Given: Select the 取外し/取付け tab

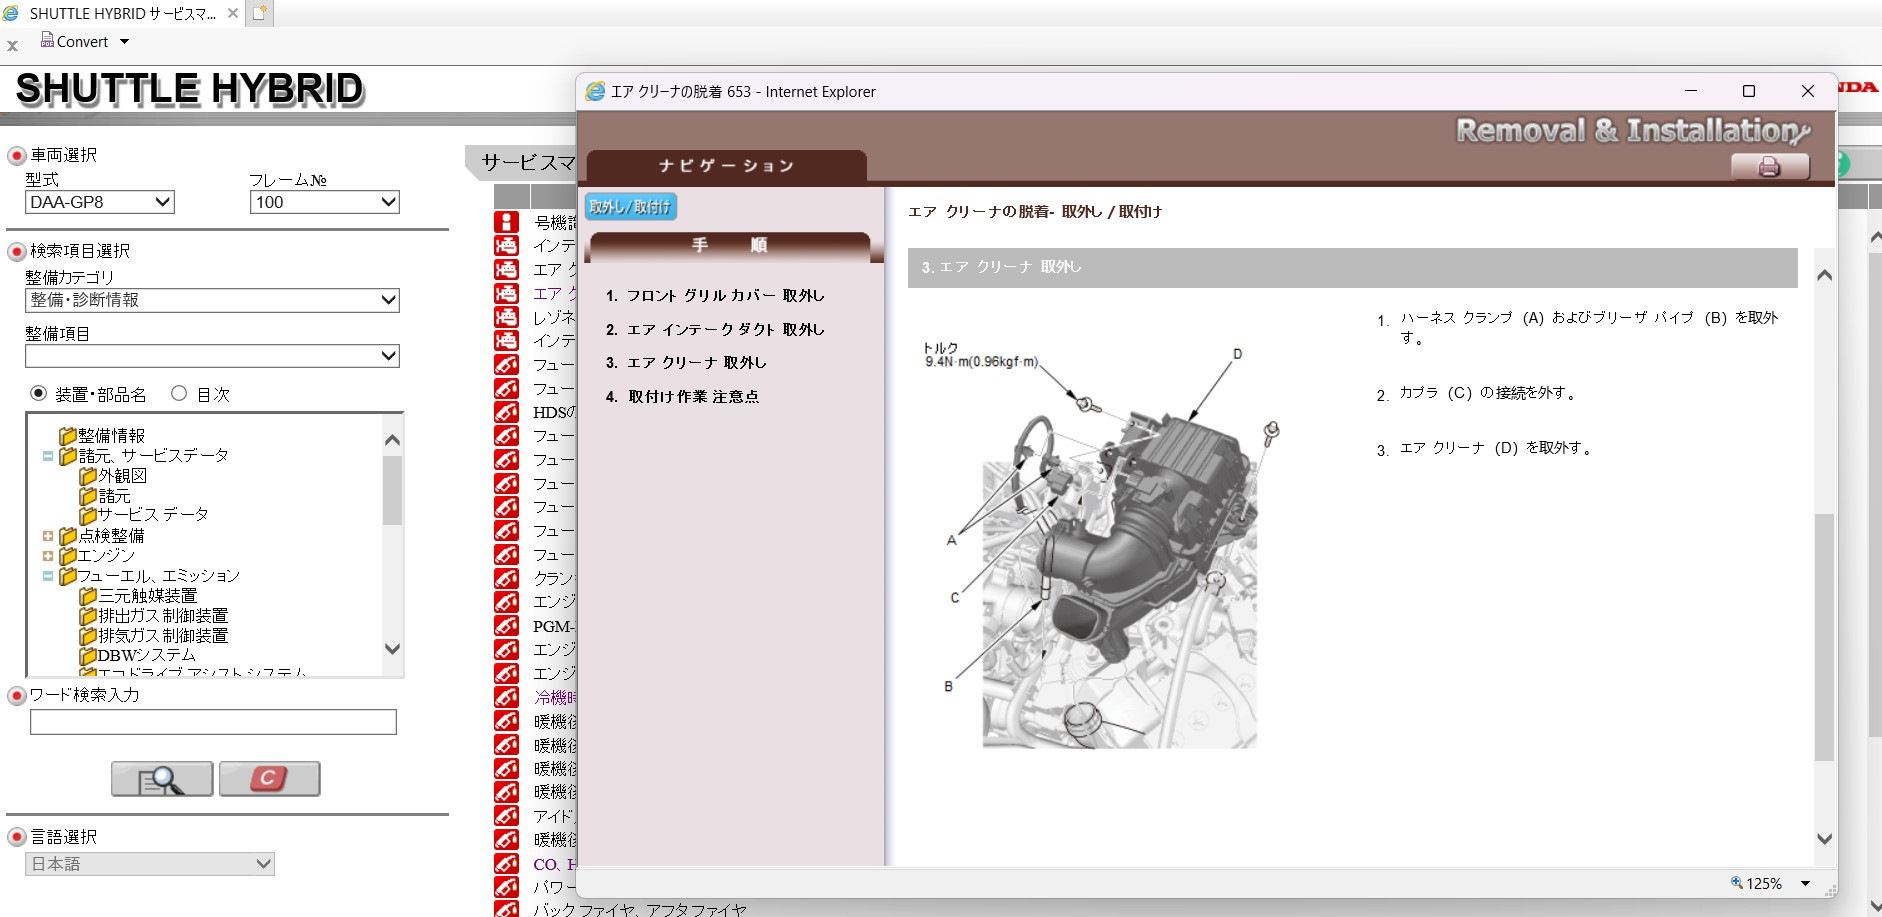Looking at the screenshot, I should coord(631,207).
